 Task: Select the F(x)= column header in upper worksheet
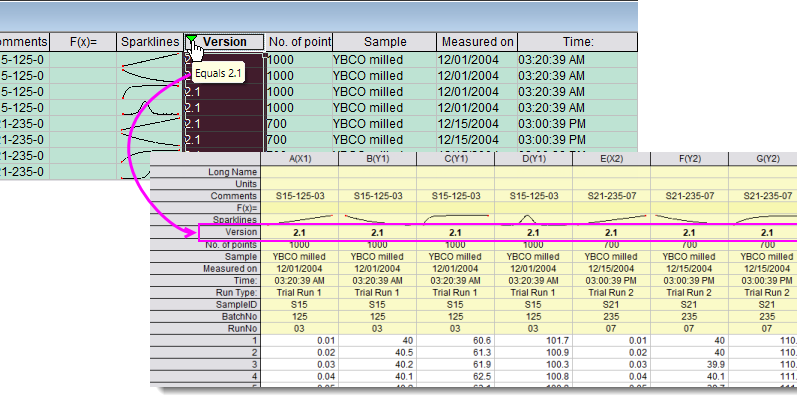coord(83,42)
